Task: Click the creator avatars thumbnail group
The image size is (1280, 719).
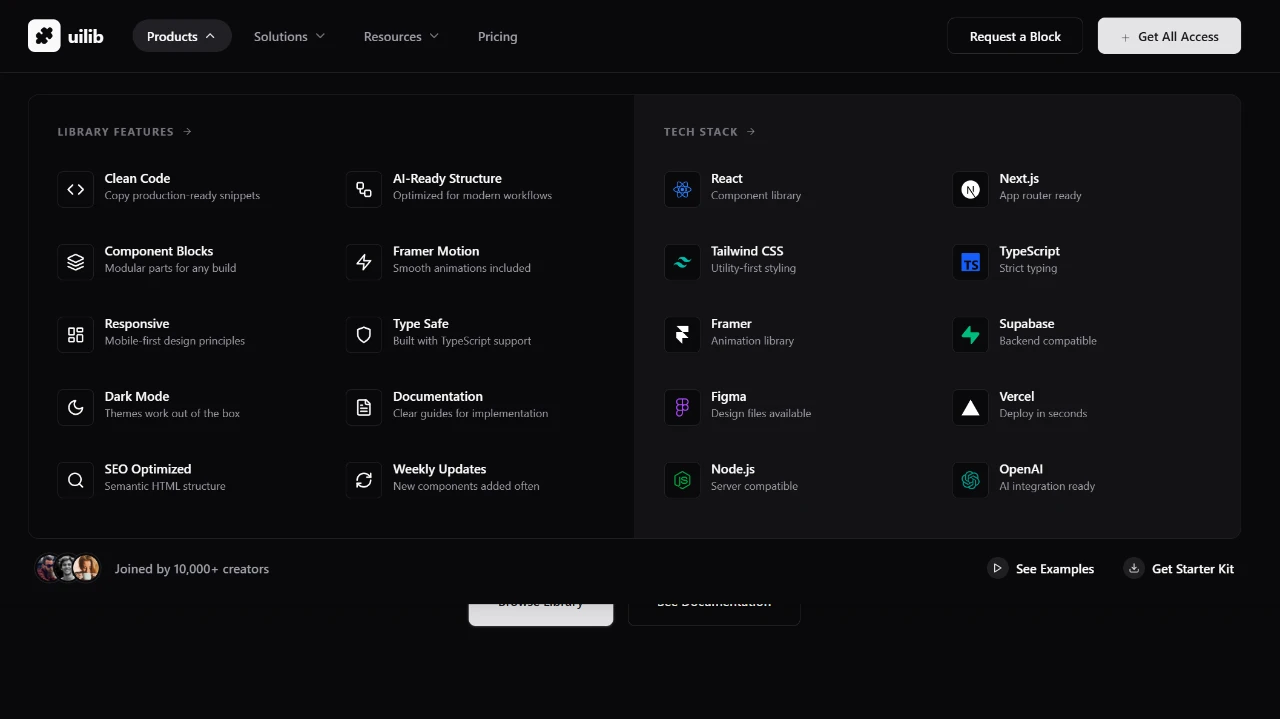Action: pos(66,568)
